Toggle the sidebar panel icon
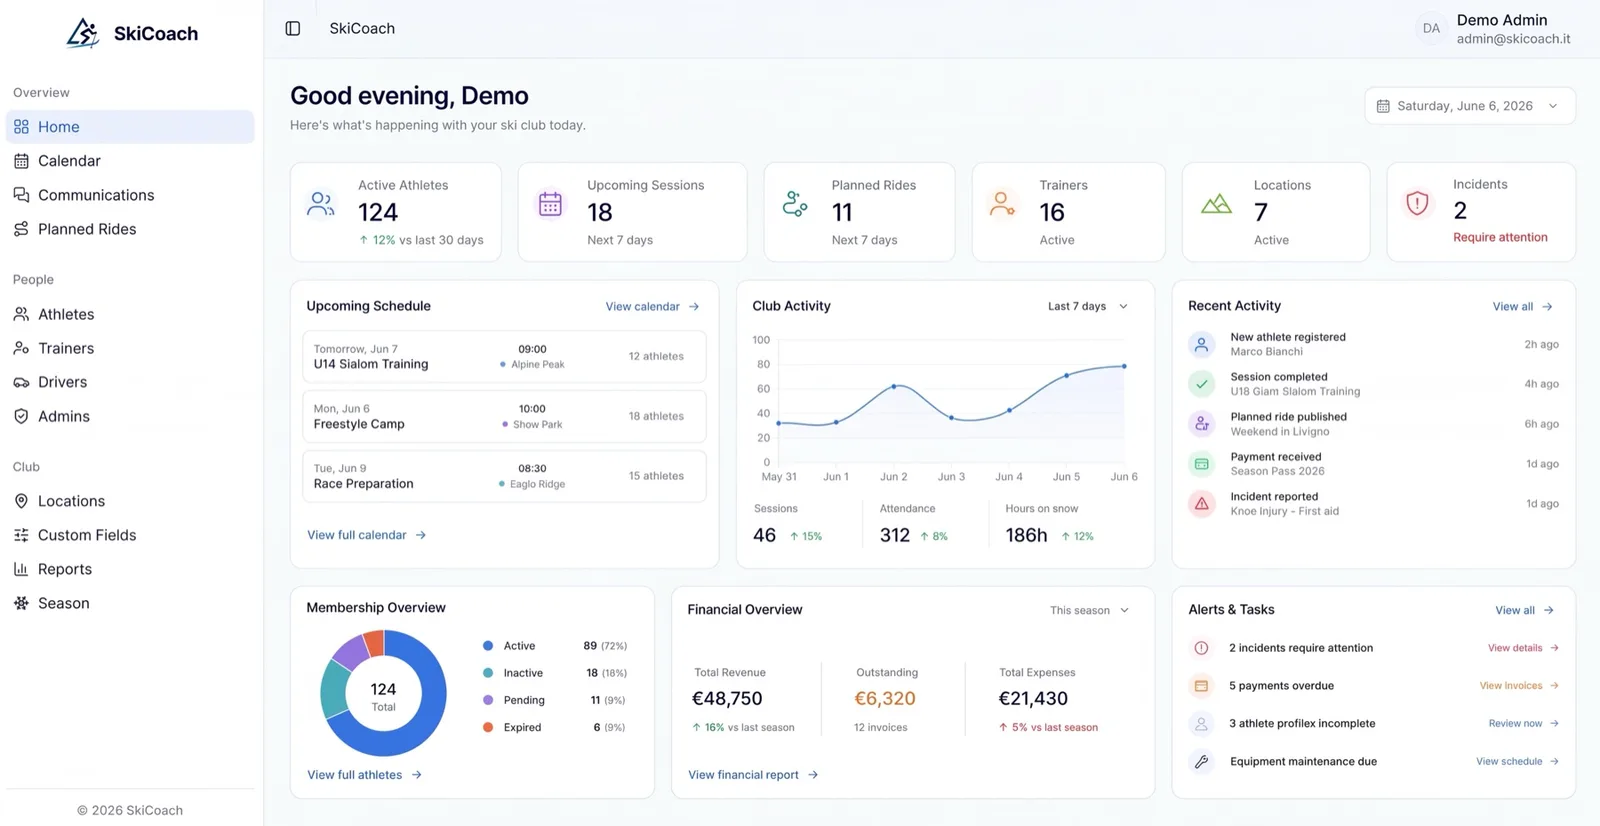Image resolution: width=1600 pixels, height=826 pixels. click(293, 28)
